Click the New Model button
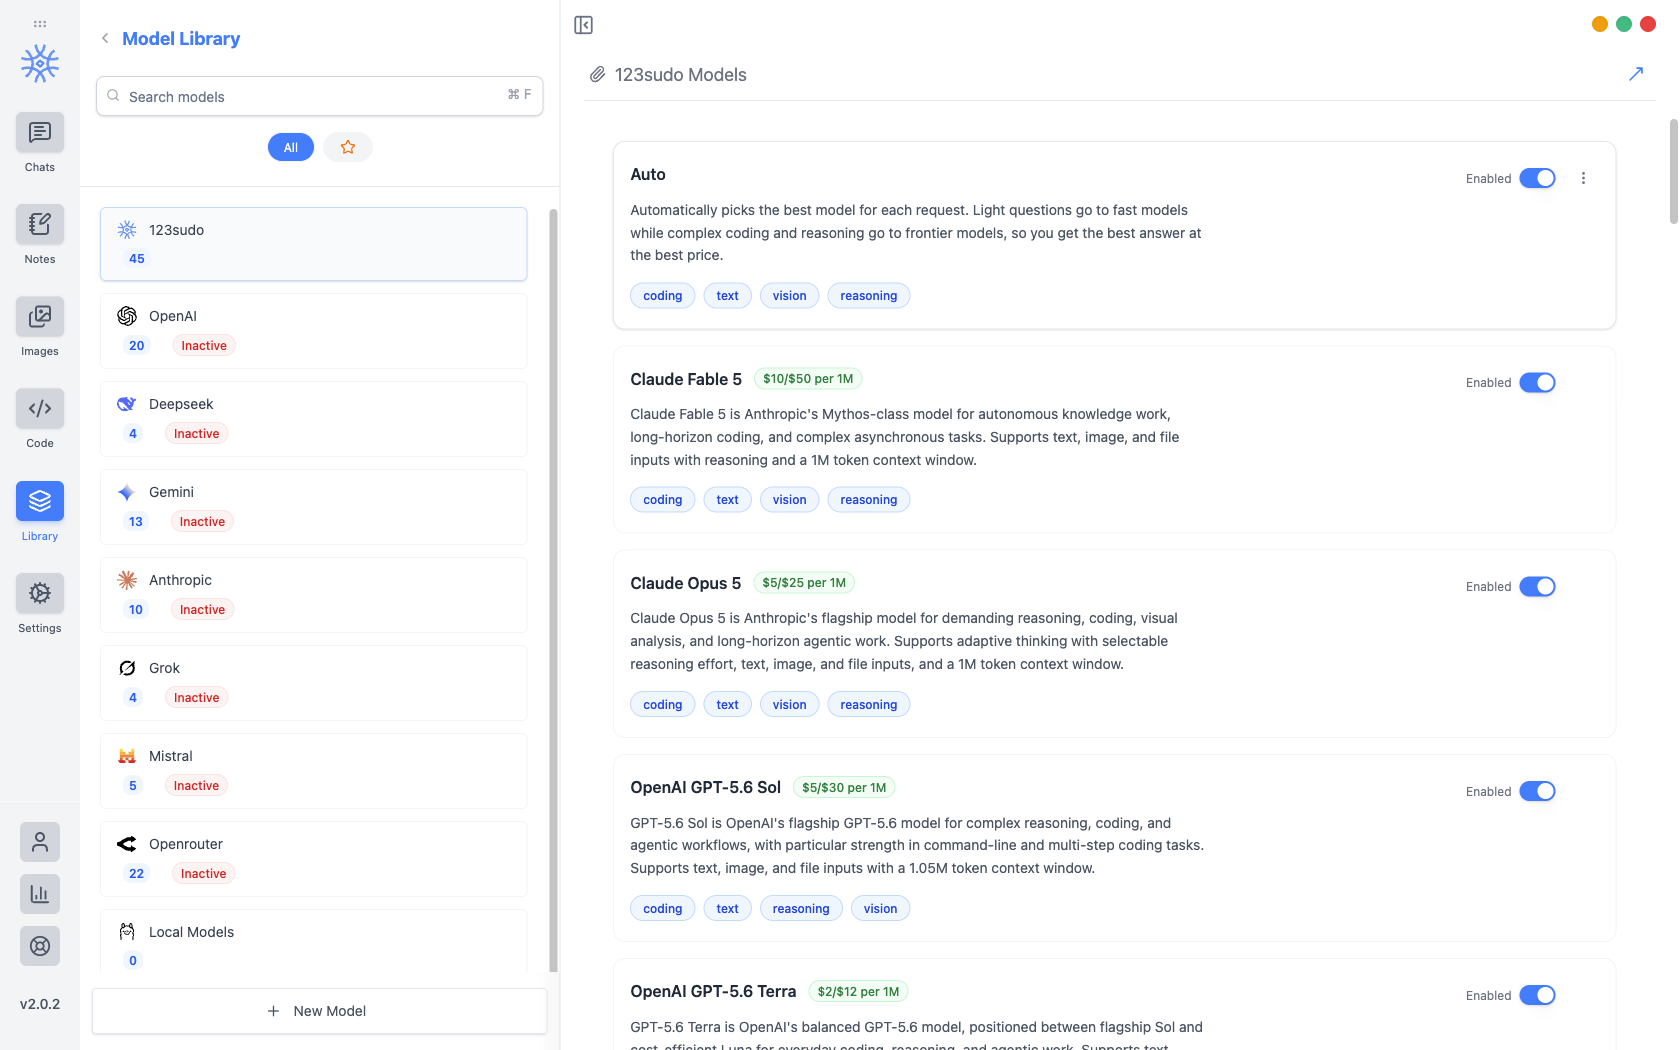Screen dimensions: 1680x1050 coord(320,1011)
